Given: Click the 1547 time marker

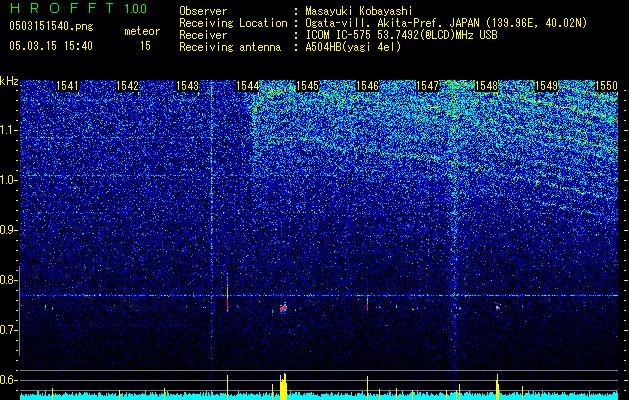Looking at the screenshot, I should click(428, 86).
